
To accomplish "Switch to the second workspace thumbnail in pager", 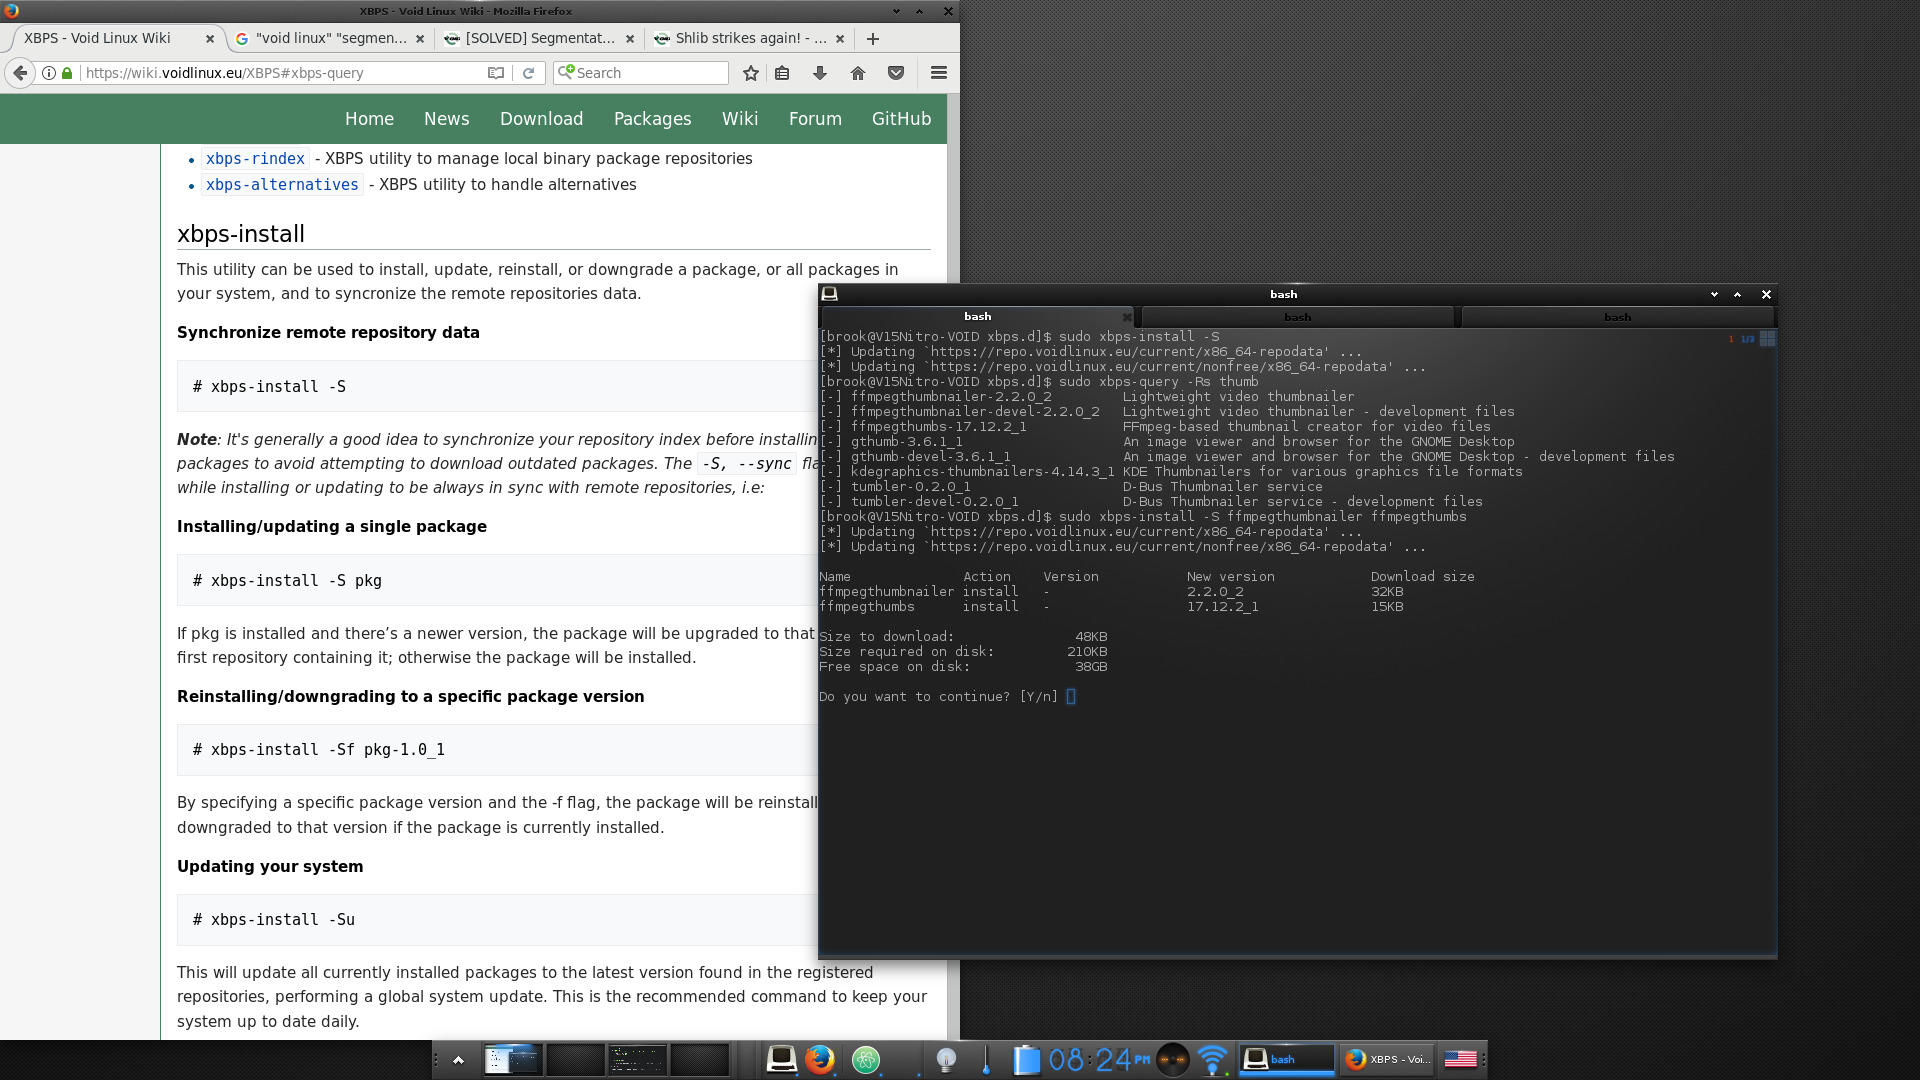I will pyautogui.click(x=575, y=1059).
